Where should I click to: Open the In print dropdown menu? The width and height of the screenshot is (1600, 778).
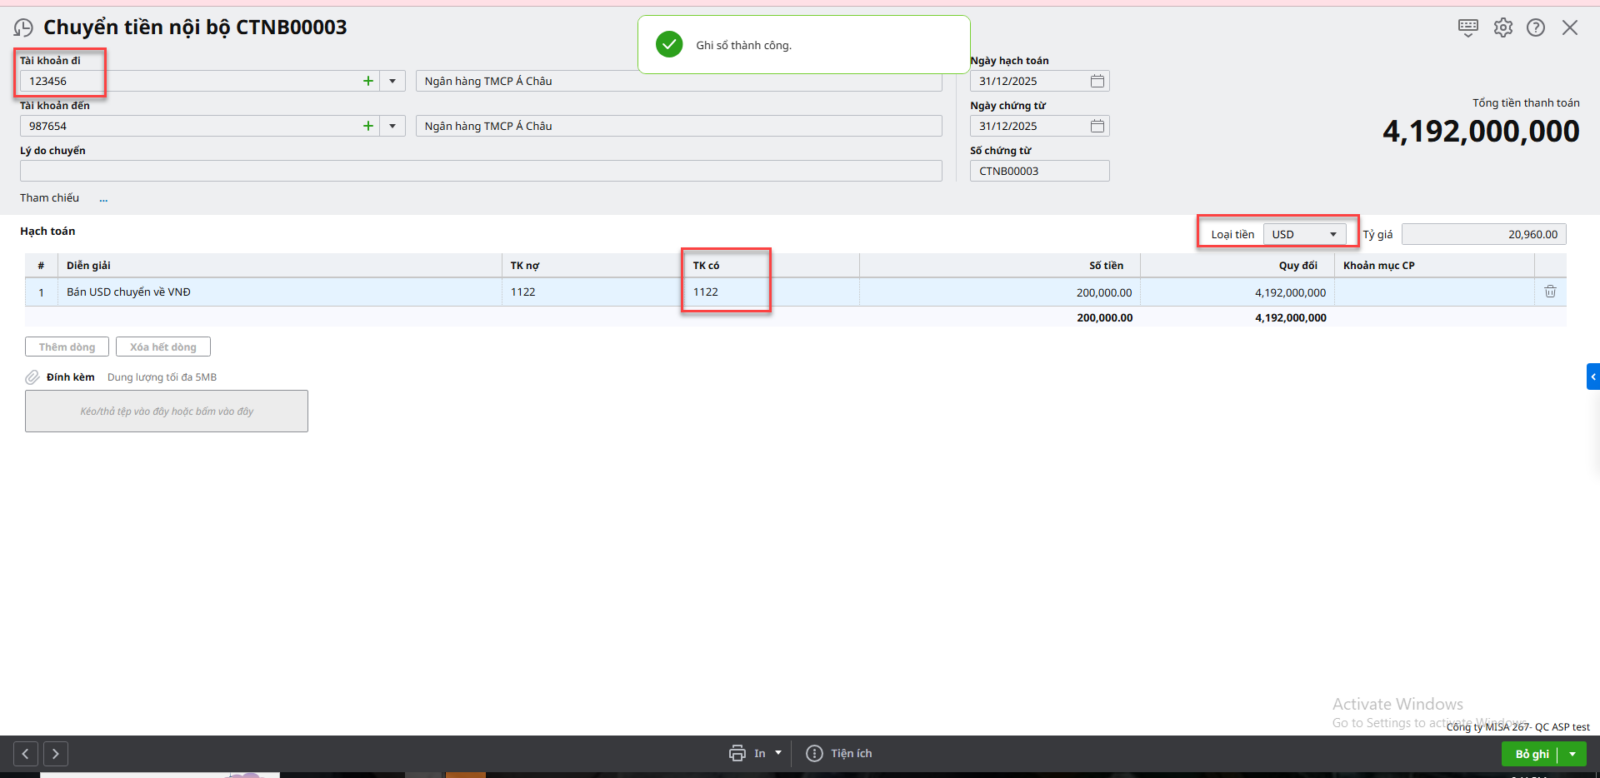click(x=778, y=753)
